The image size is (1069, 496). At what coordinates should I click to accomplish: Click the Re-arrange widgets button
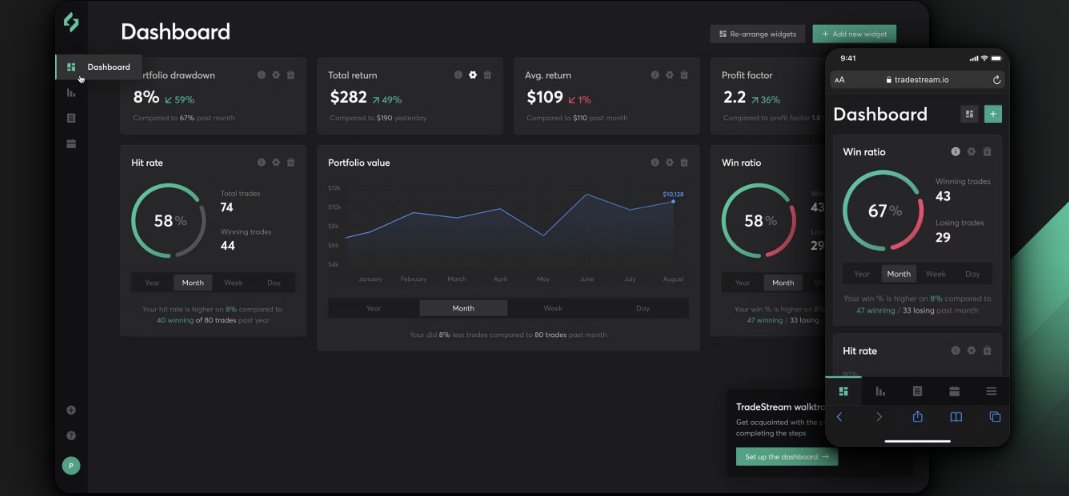[x=758, y=34]
